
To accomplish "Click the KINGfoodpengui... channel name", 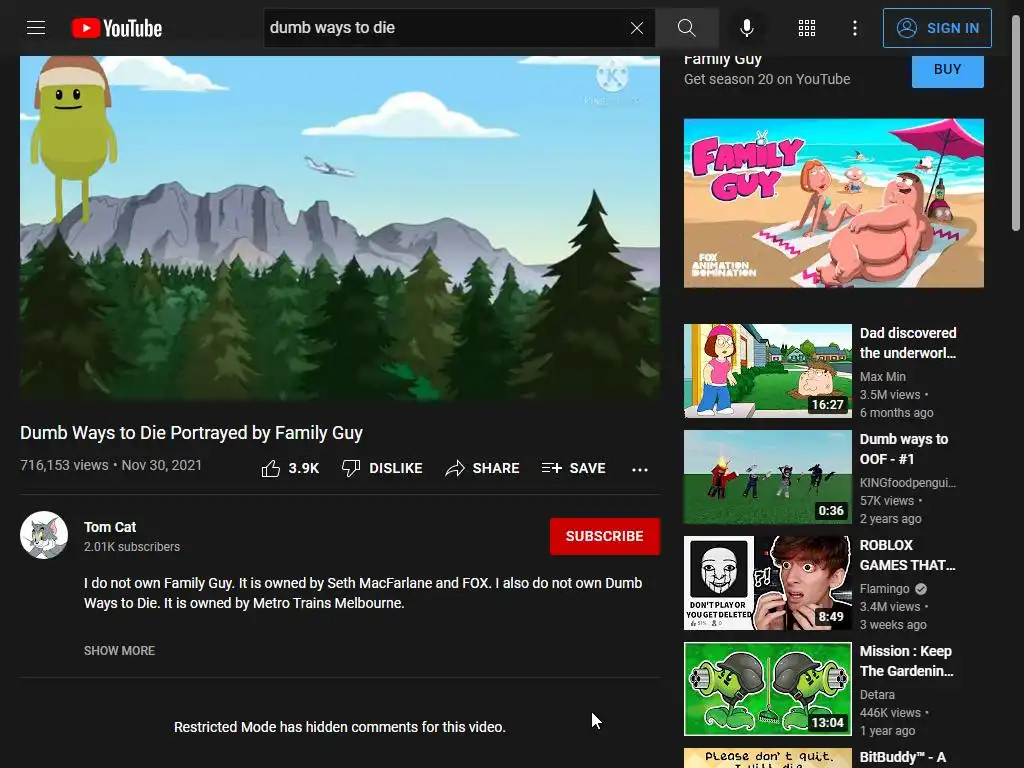I will tap(908, 483).
